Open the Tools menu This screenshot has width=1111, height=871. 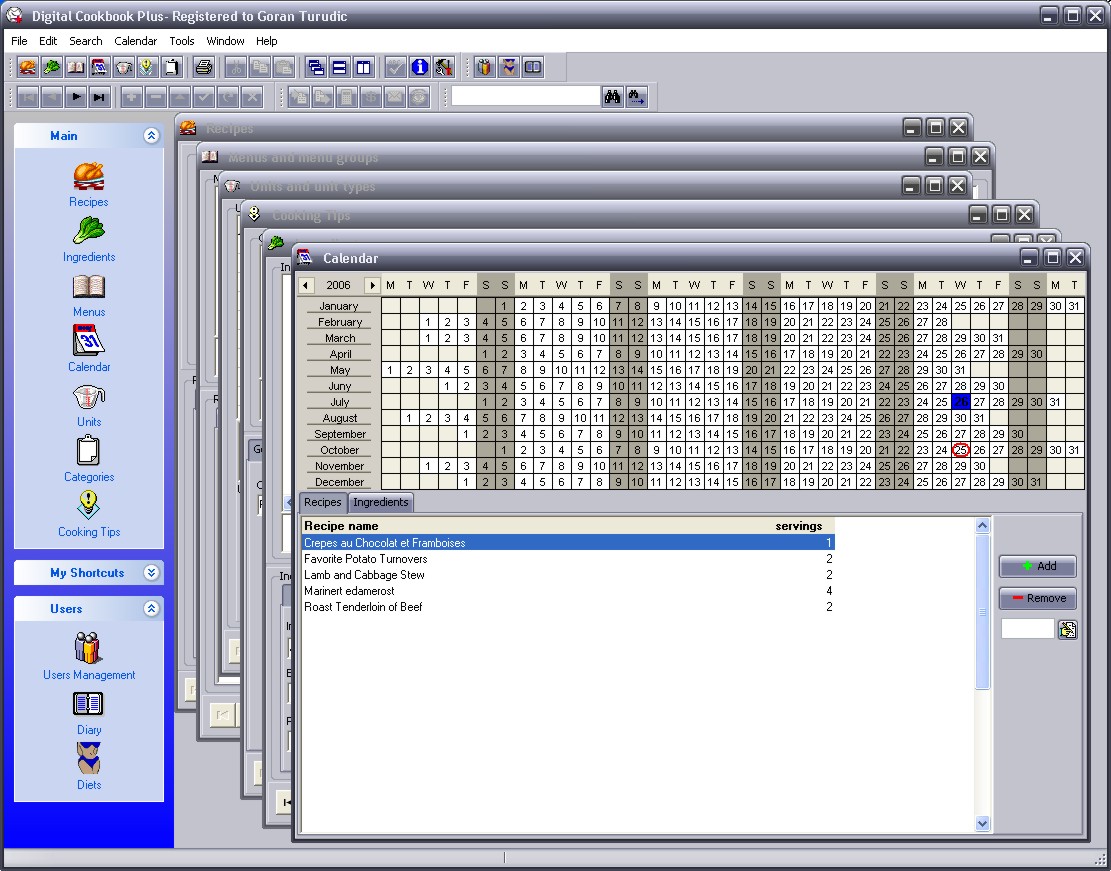tap(181, 41)
